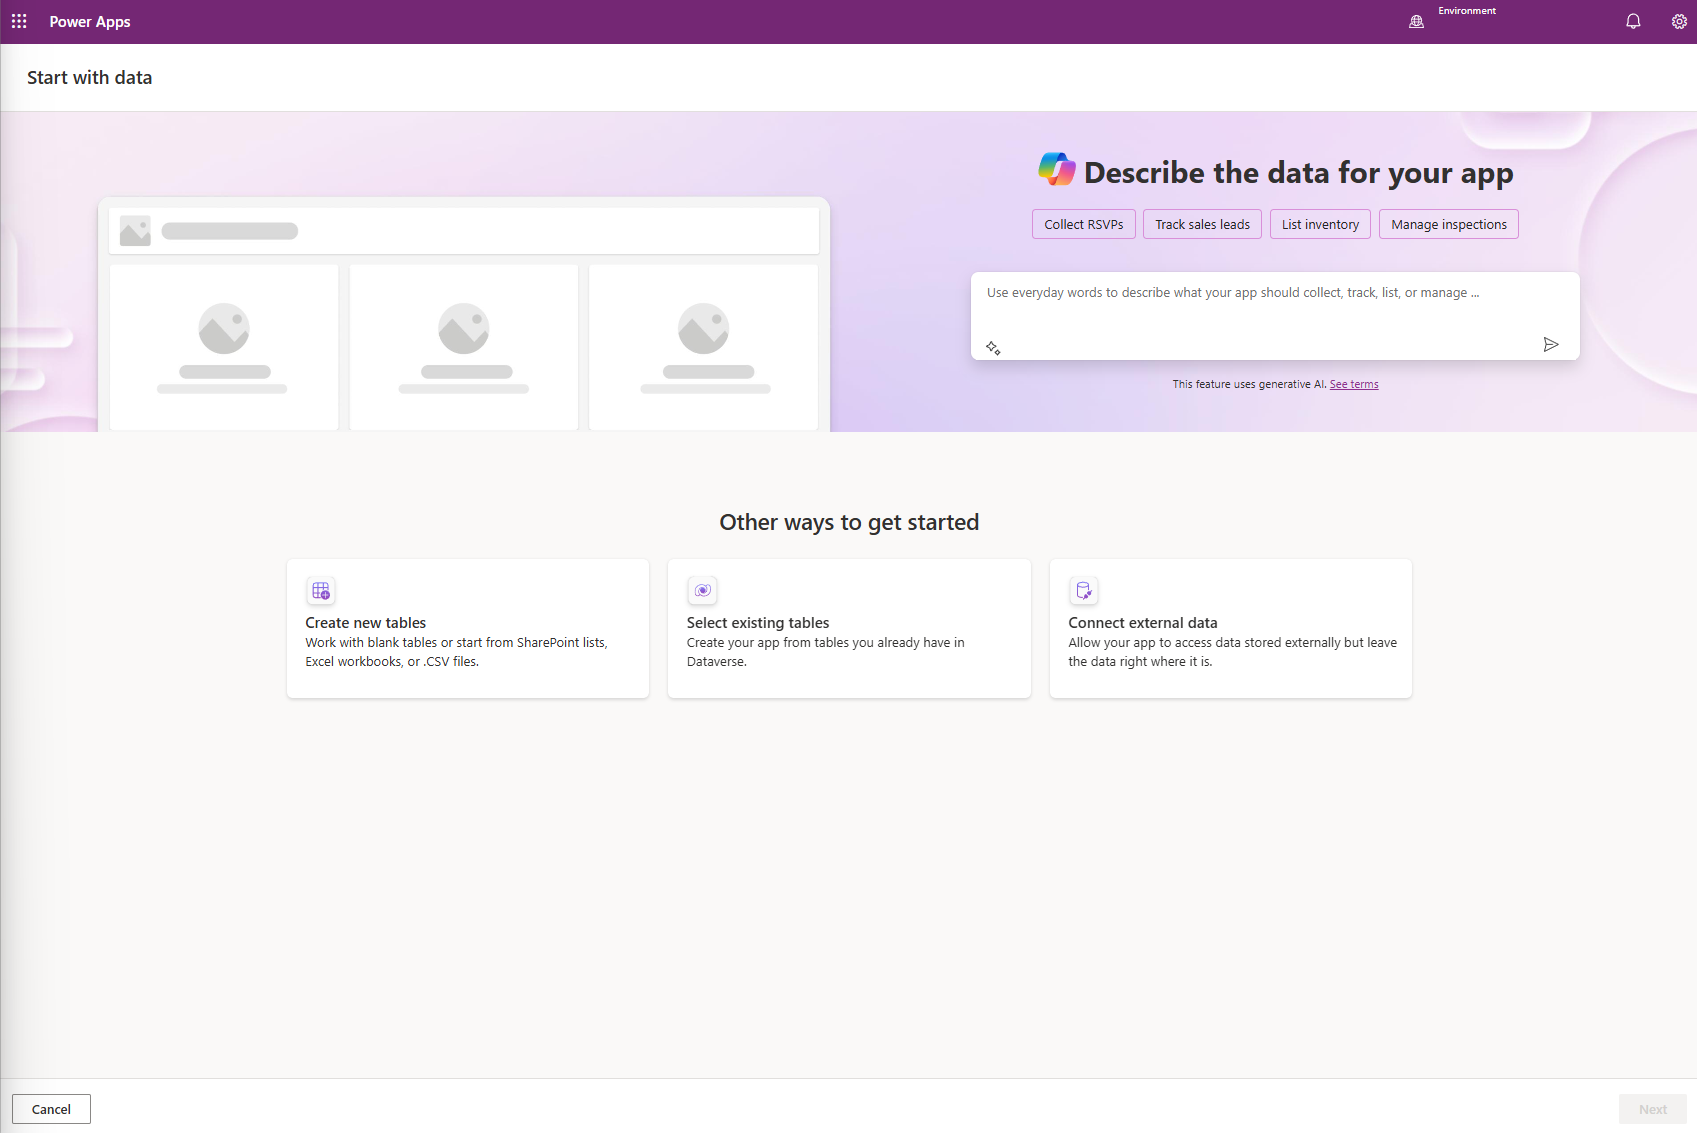The width and height of the screenshot is (1697, 1133).
Task: Click the send arrow in prompt box
Action: [1551, 345]
